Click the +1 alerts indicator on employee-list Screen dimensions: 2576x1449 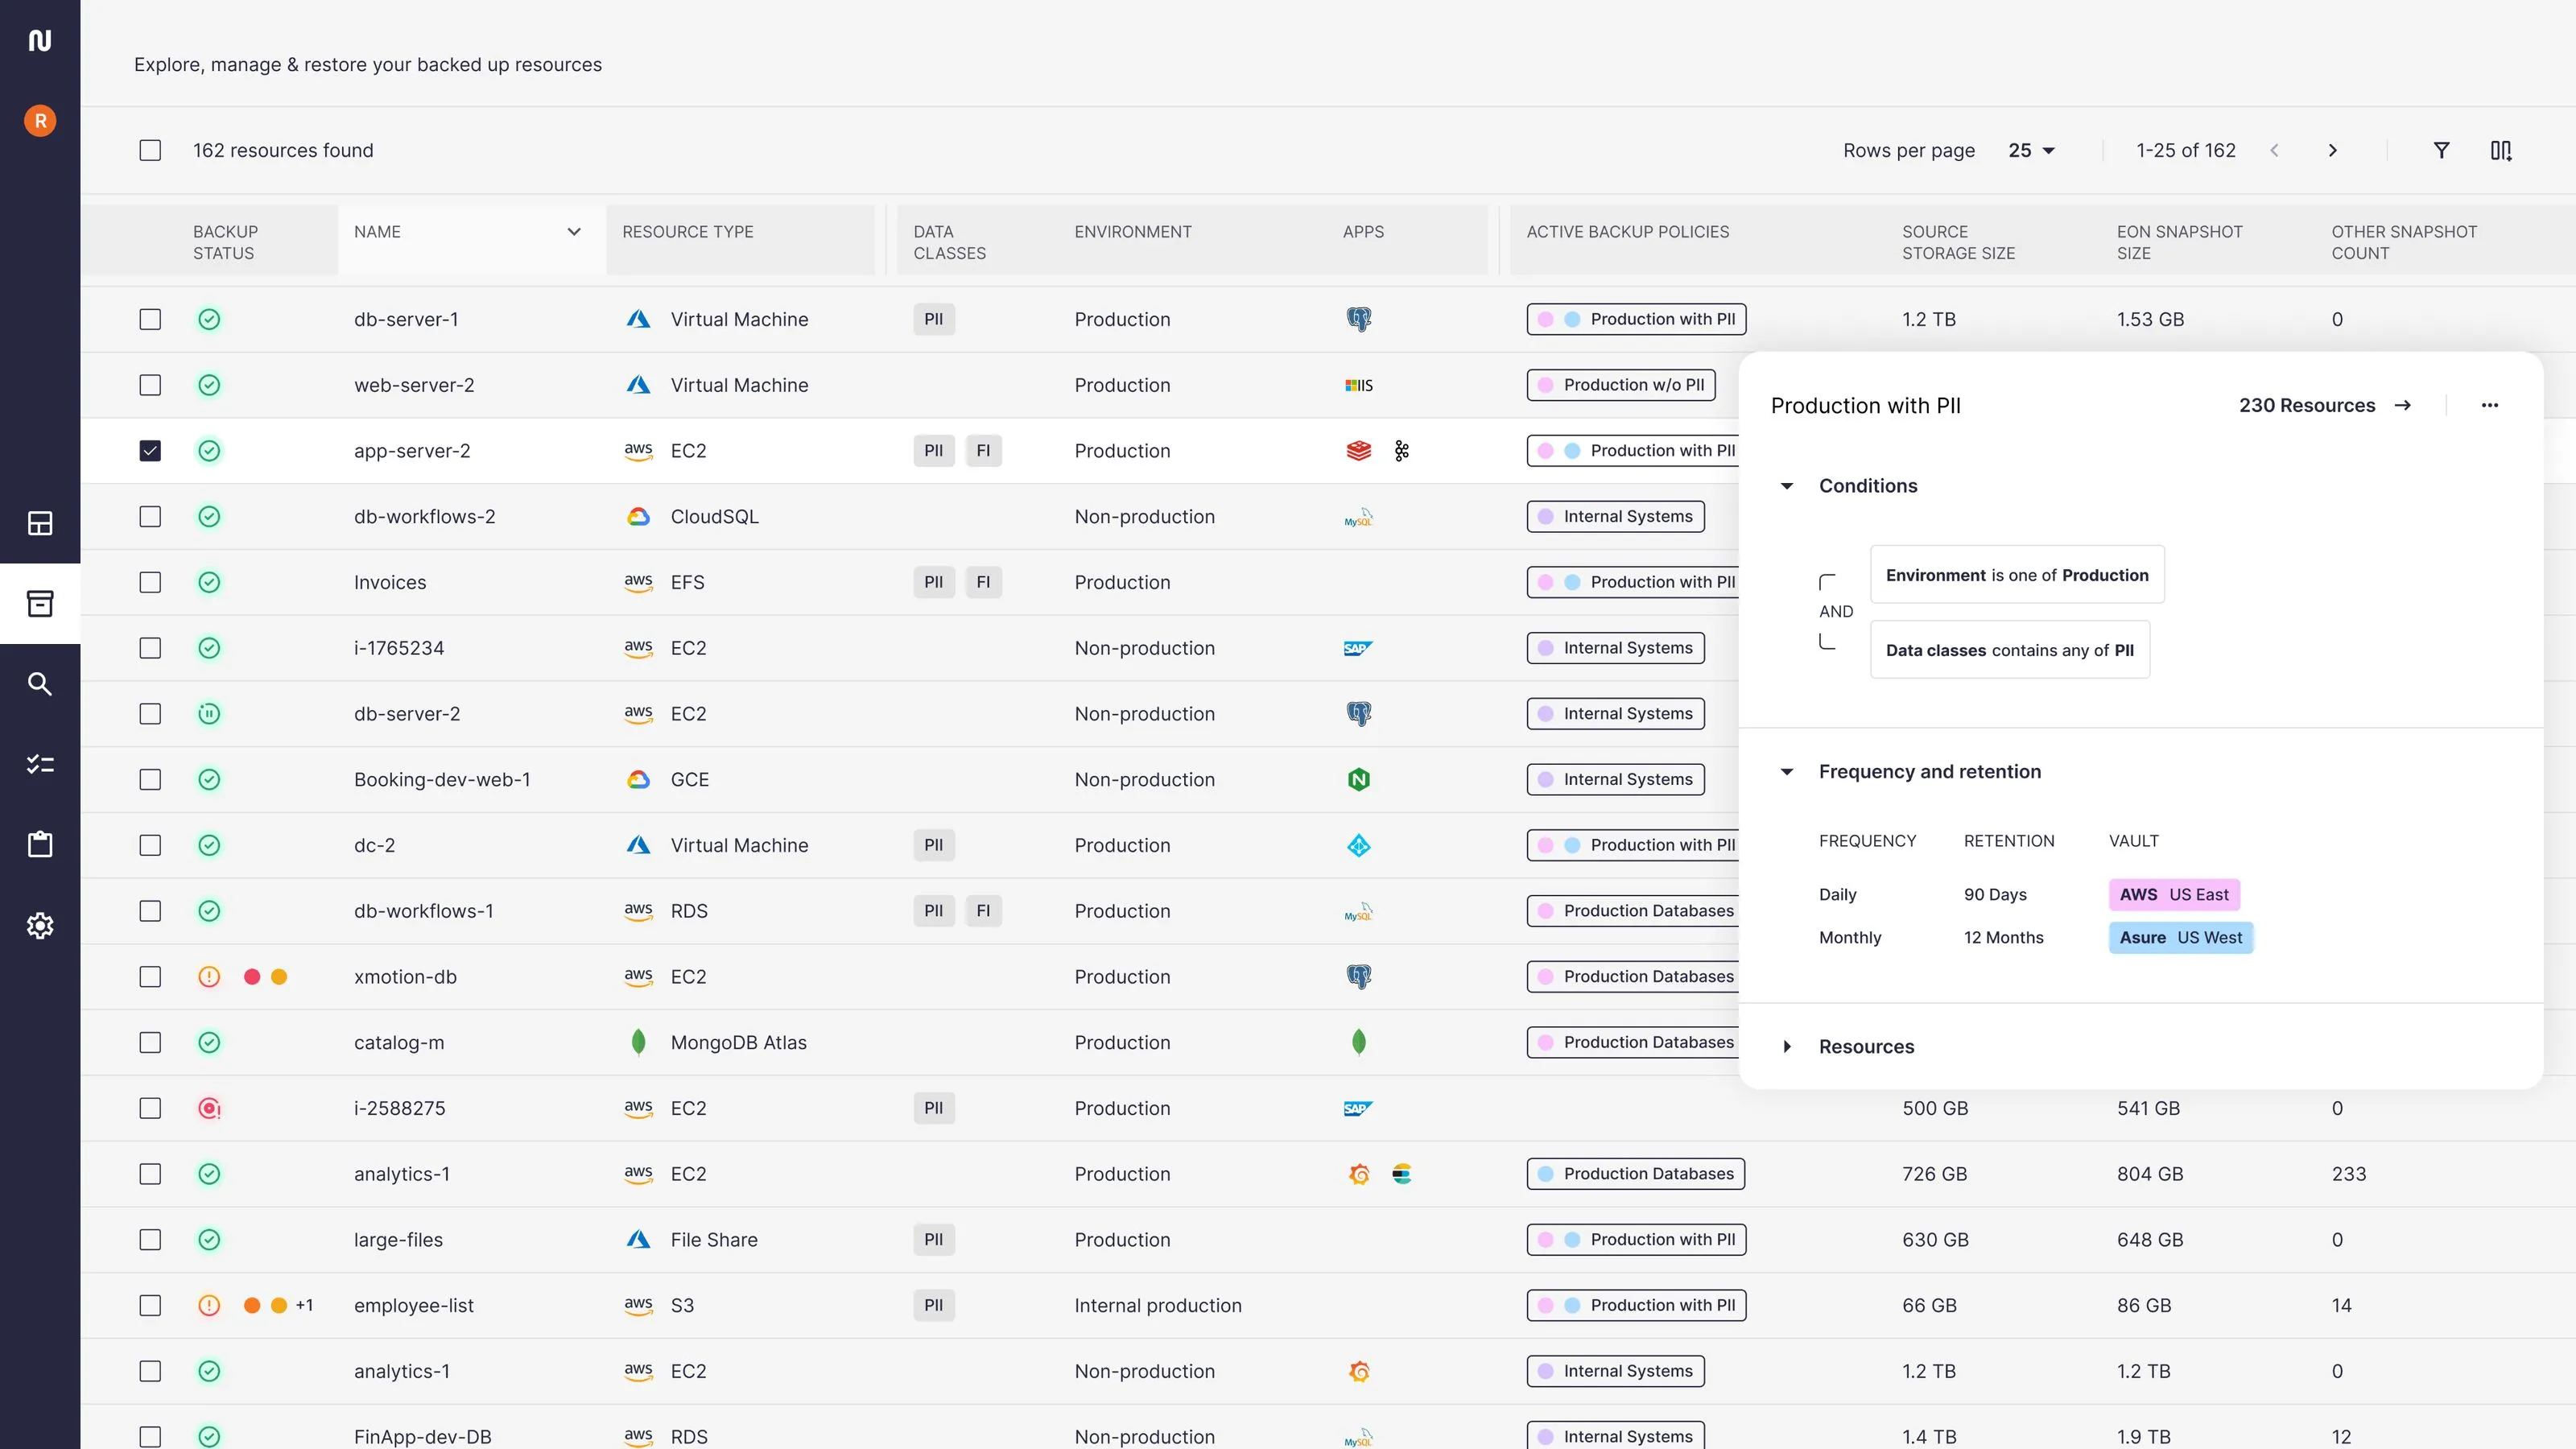[304, 1305]
